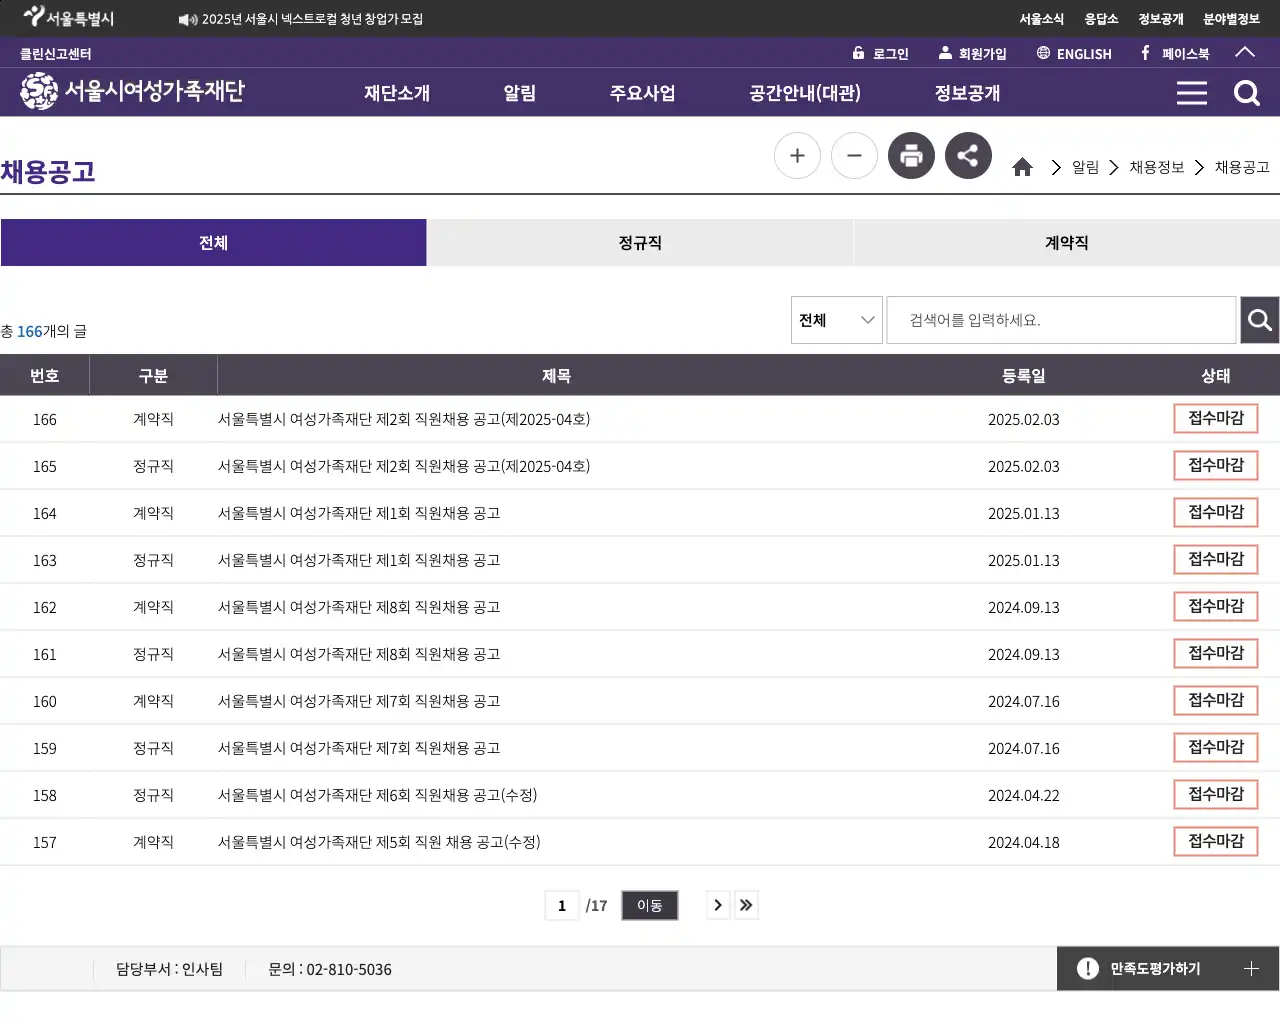The height and width of the screenshot is (1024, 1280).
Task: Open posting 166 제2회 직원채용 공고
Action: coord(404,419)
